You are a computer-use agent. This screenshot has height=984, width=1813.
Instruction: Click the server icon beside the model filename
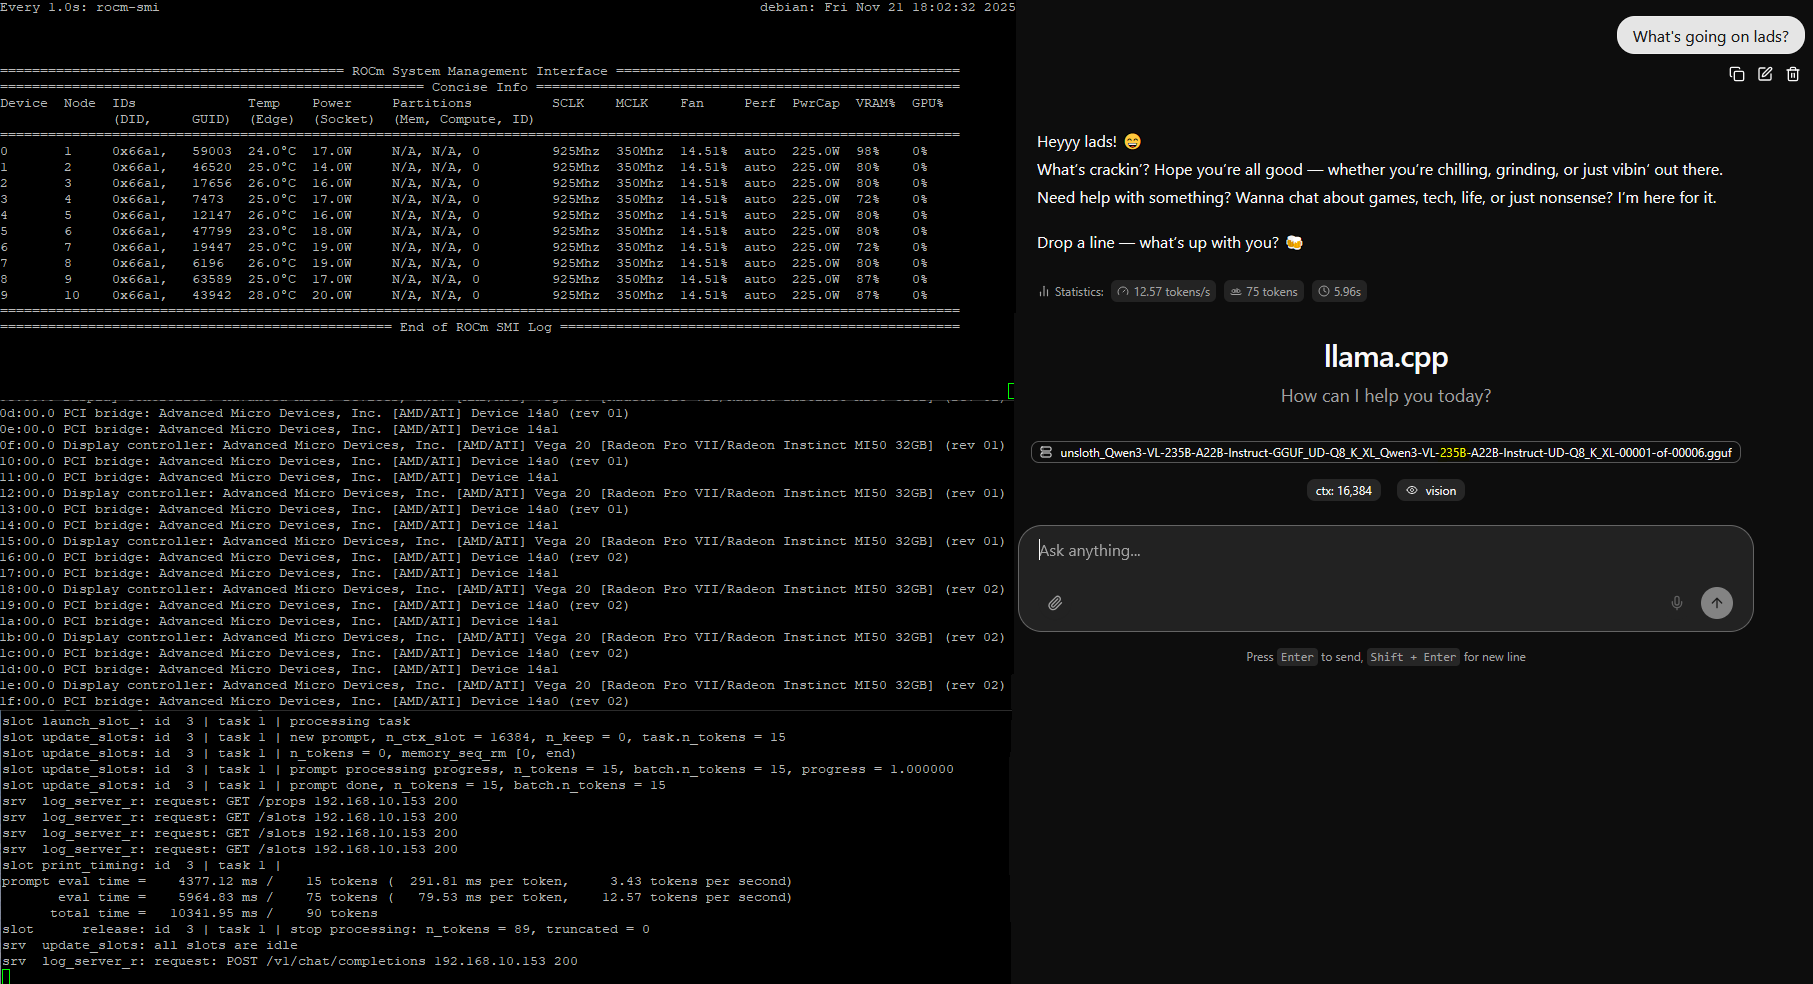click(1046, 453)
